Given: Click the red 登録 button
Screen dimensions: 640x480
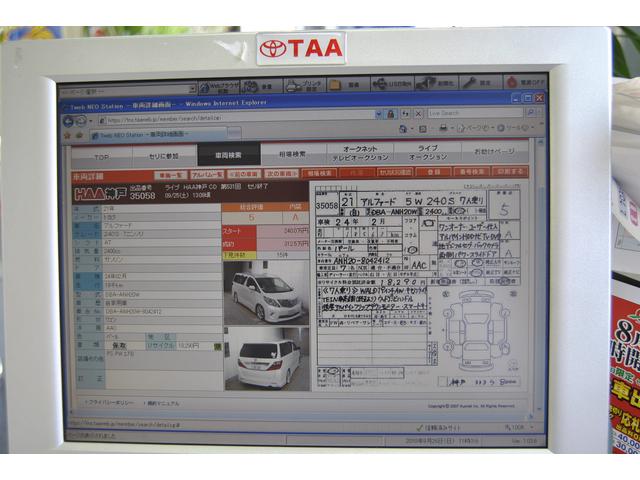Looking at the screenshot, I should coord(434,172).
